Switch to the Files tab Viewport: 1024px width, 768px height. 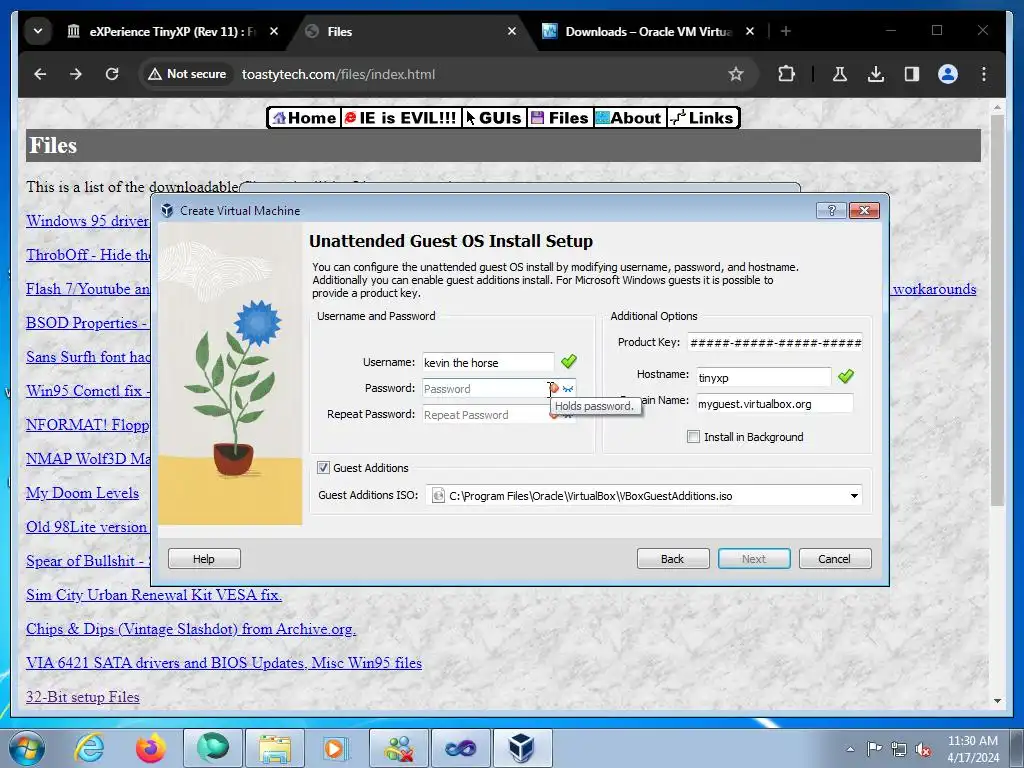coord(411,31)
